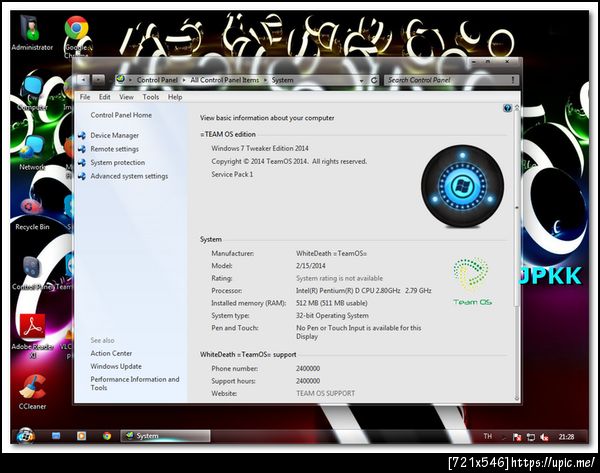Viewport: 600px width, 473px height.
Task: Click the Team OS logo image
Action: click(472, 282)
